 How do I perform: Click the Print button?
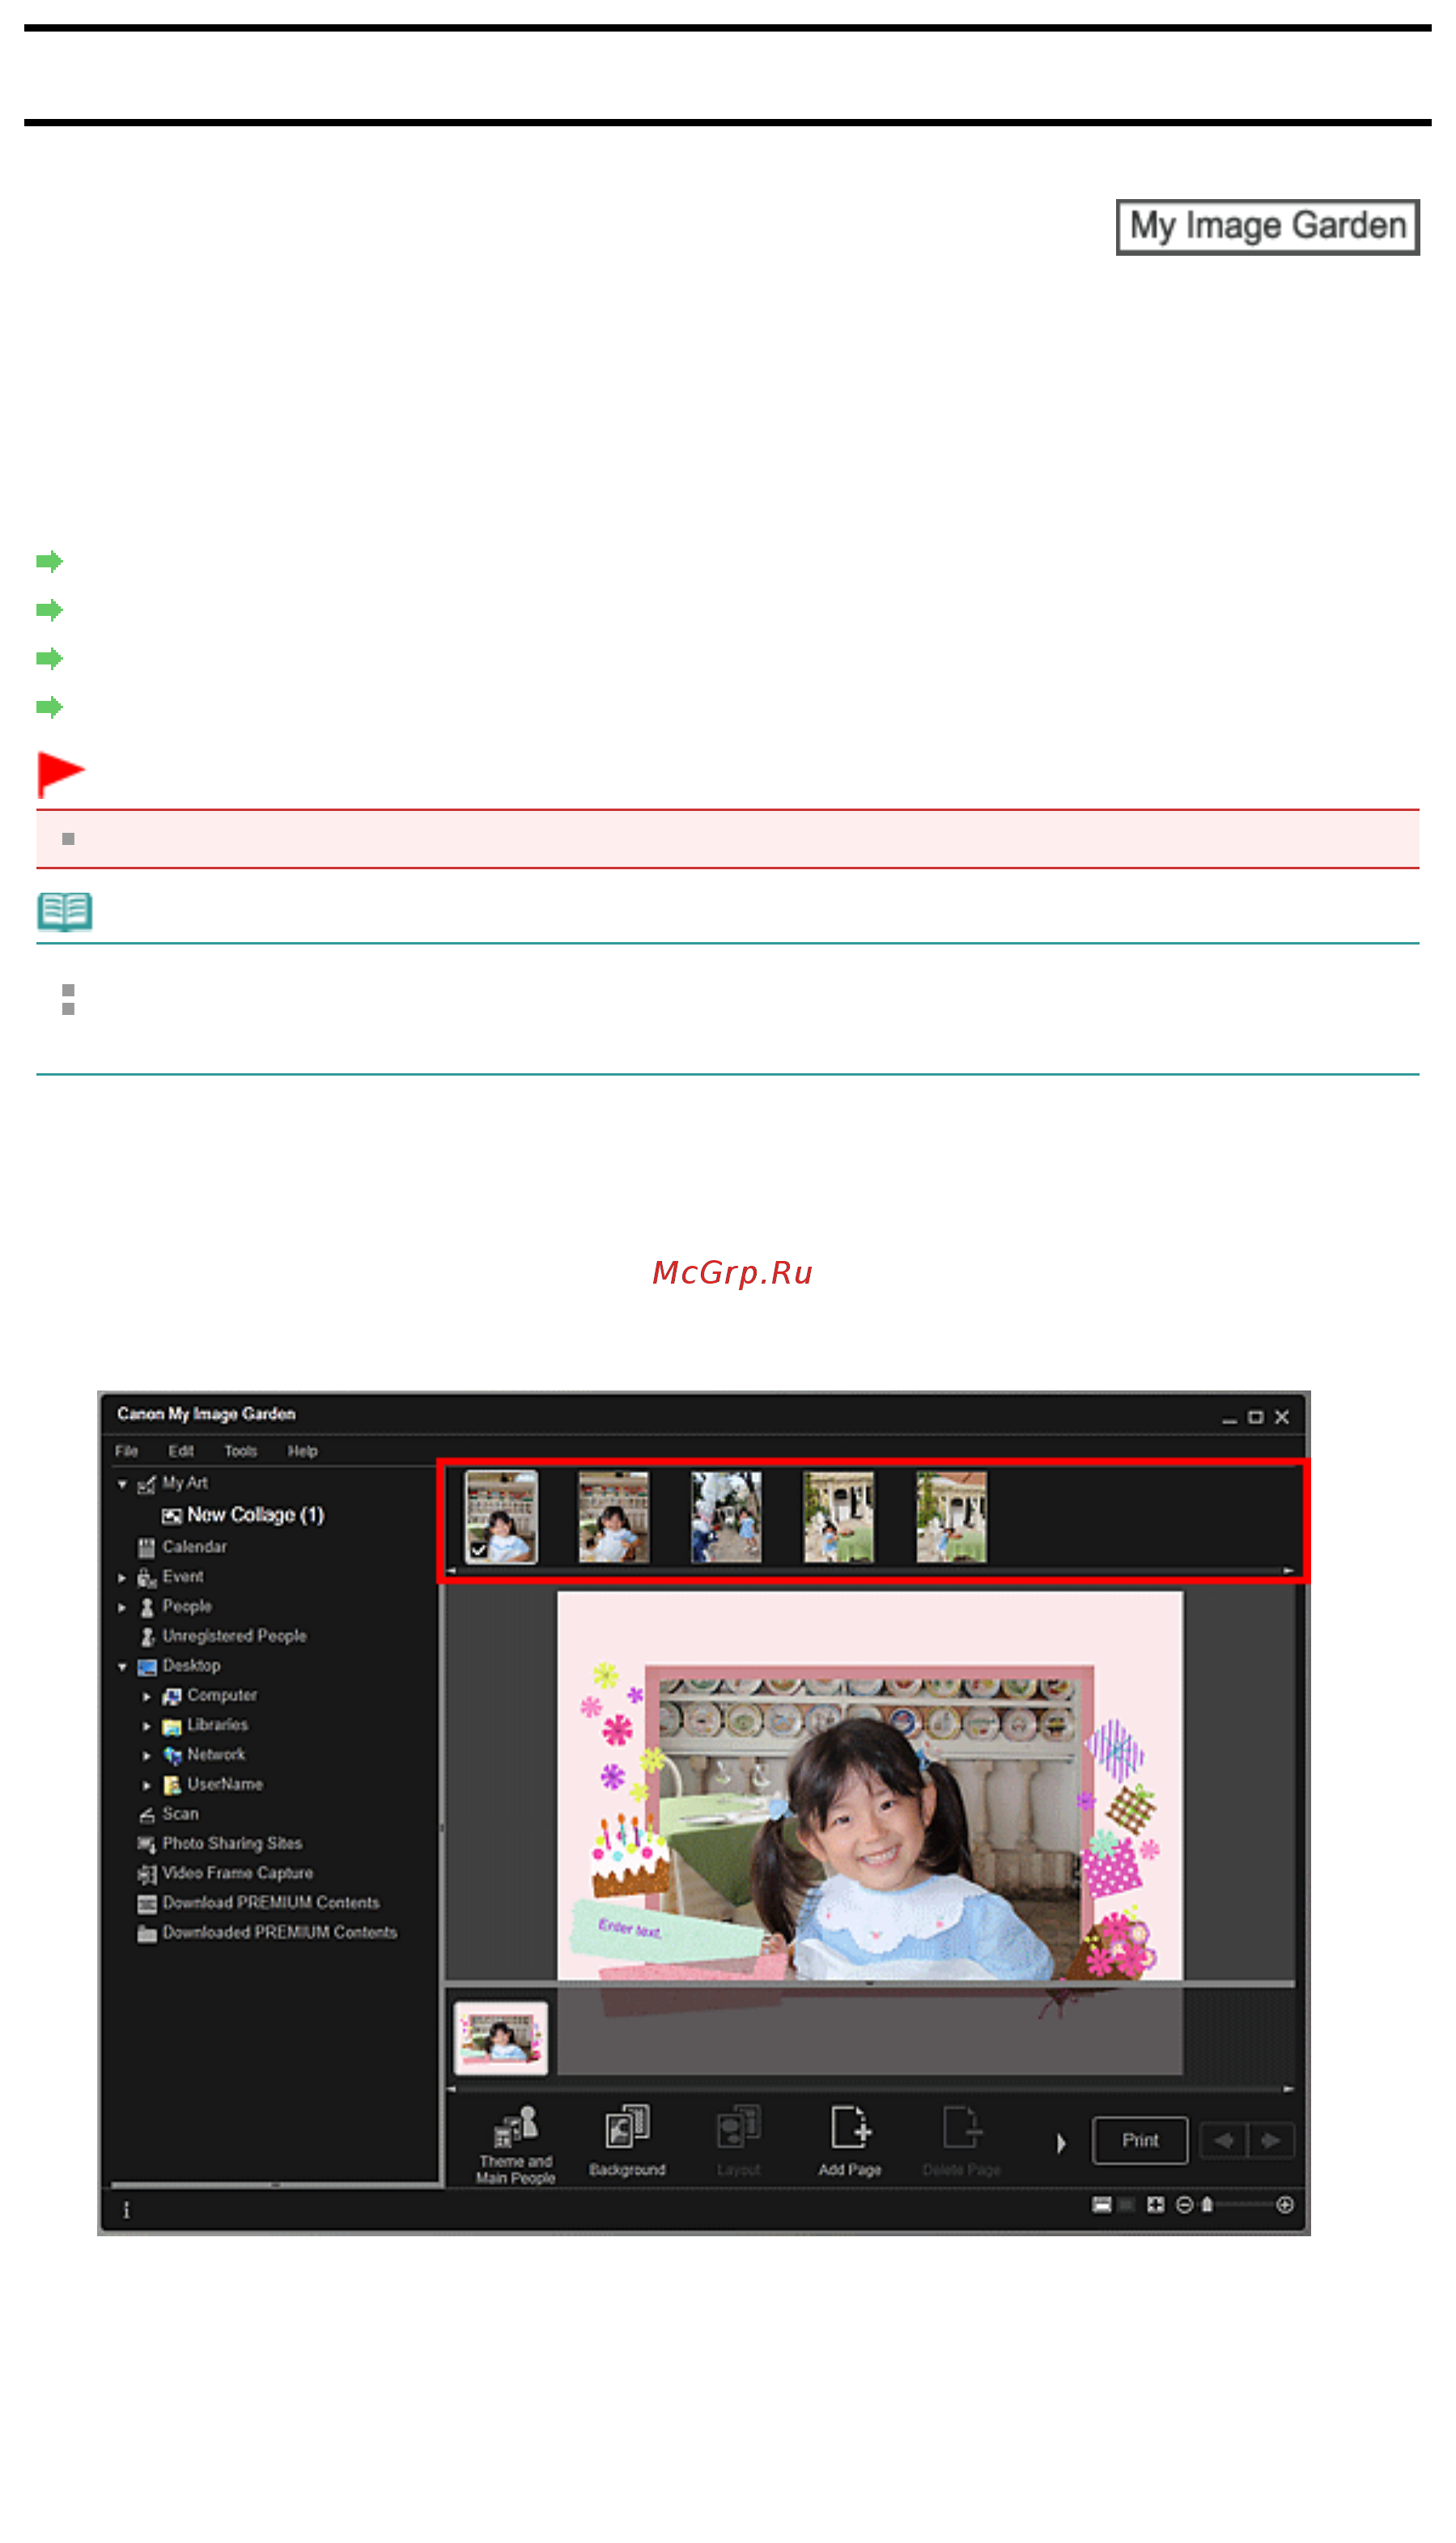(1140, 2140)
